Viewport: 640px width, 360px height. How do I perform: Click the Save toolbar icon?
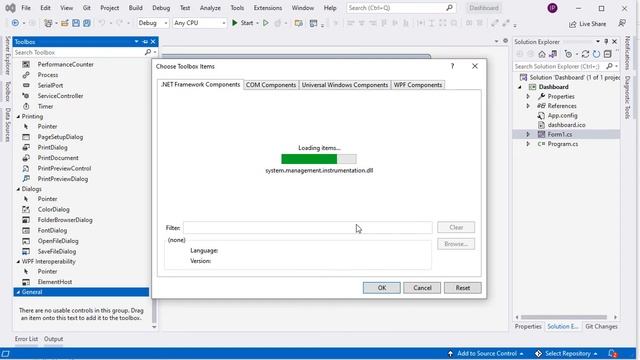tap(76, 23)
